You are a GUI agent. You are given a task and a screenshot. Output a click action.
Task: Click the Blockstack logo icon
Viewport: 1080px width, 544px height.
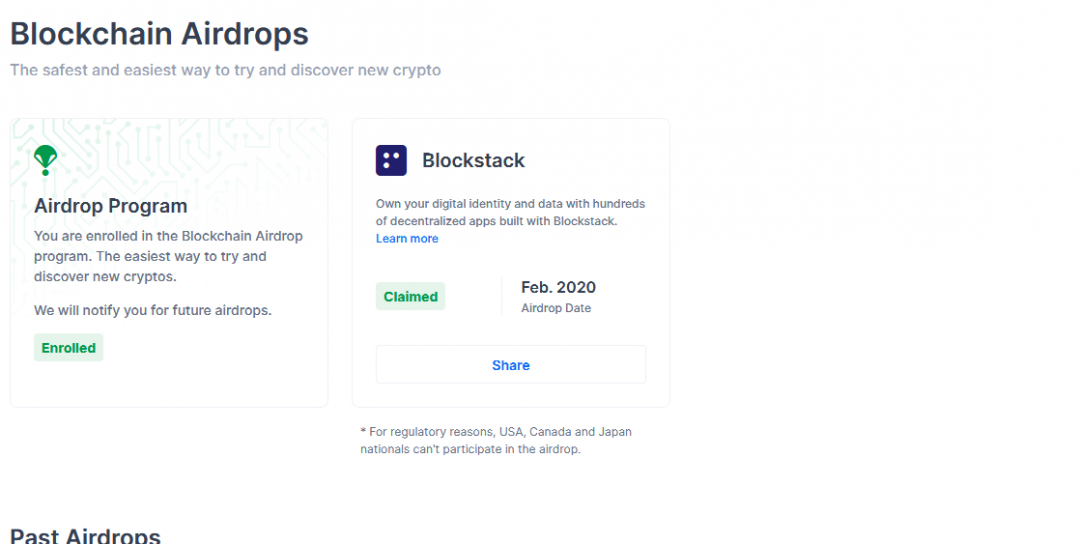pos(391,160)
